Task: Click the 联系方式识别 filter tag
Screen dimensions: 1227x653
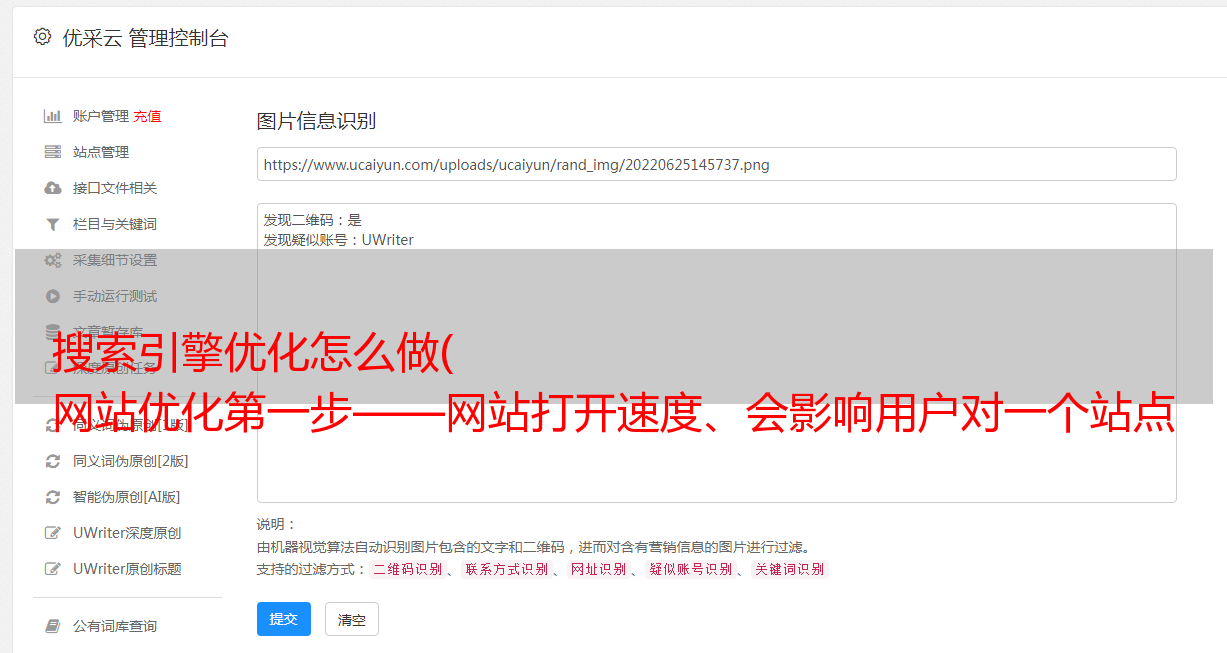Action: [506, 569]
